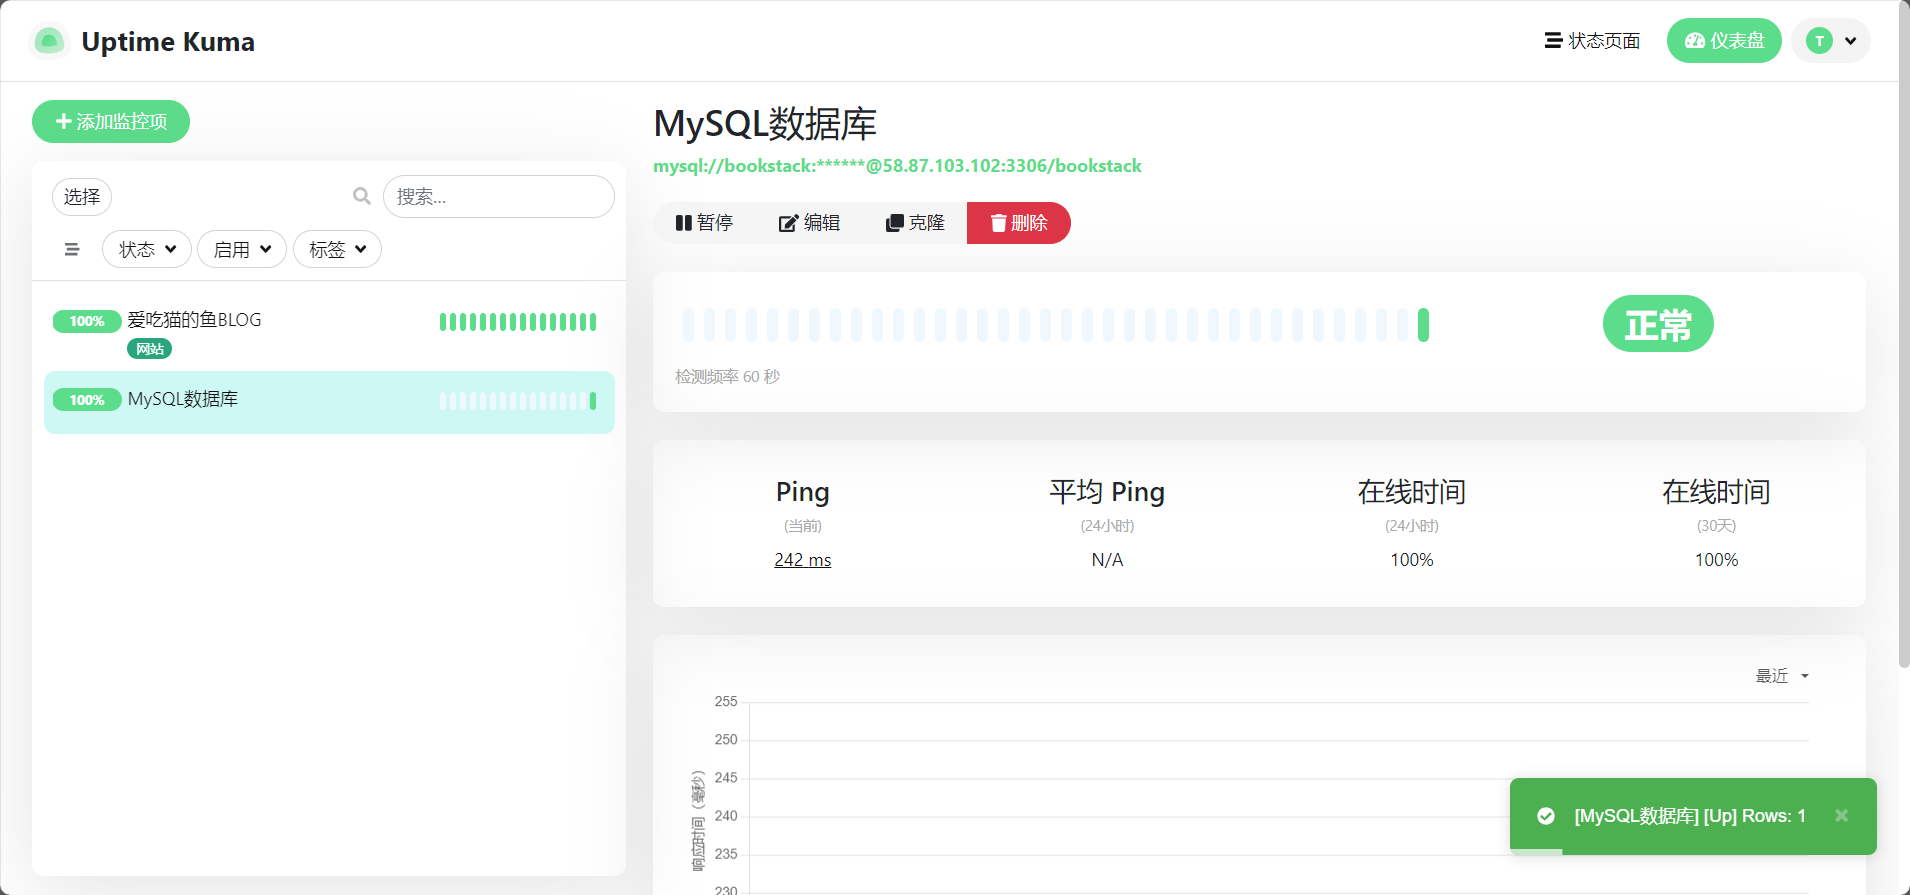This screenshot has width=1910, height=895.
Task: Click the 平均 Ping N/A value
Action: tap(1107, 560)
